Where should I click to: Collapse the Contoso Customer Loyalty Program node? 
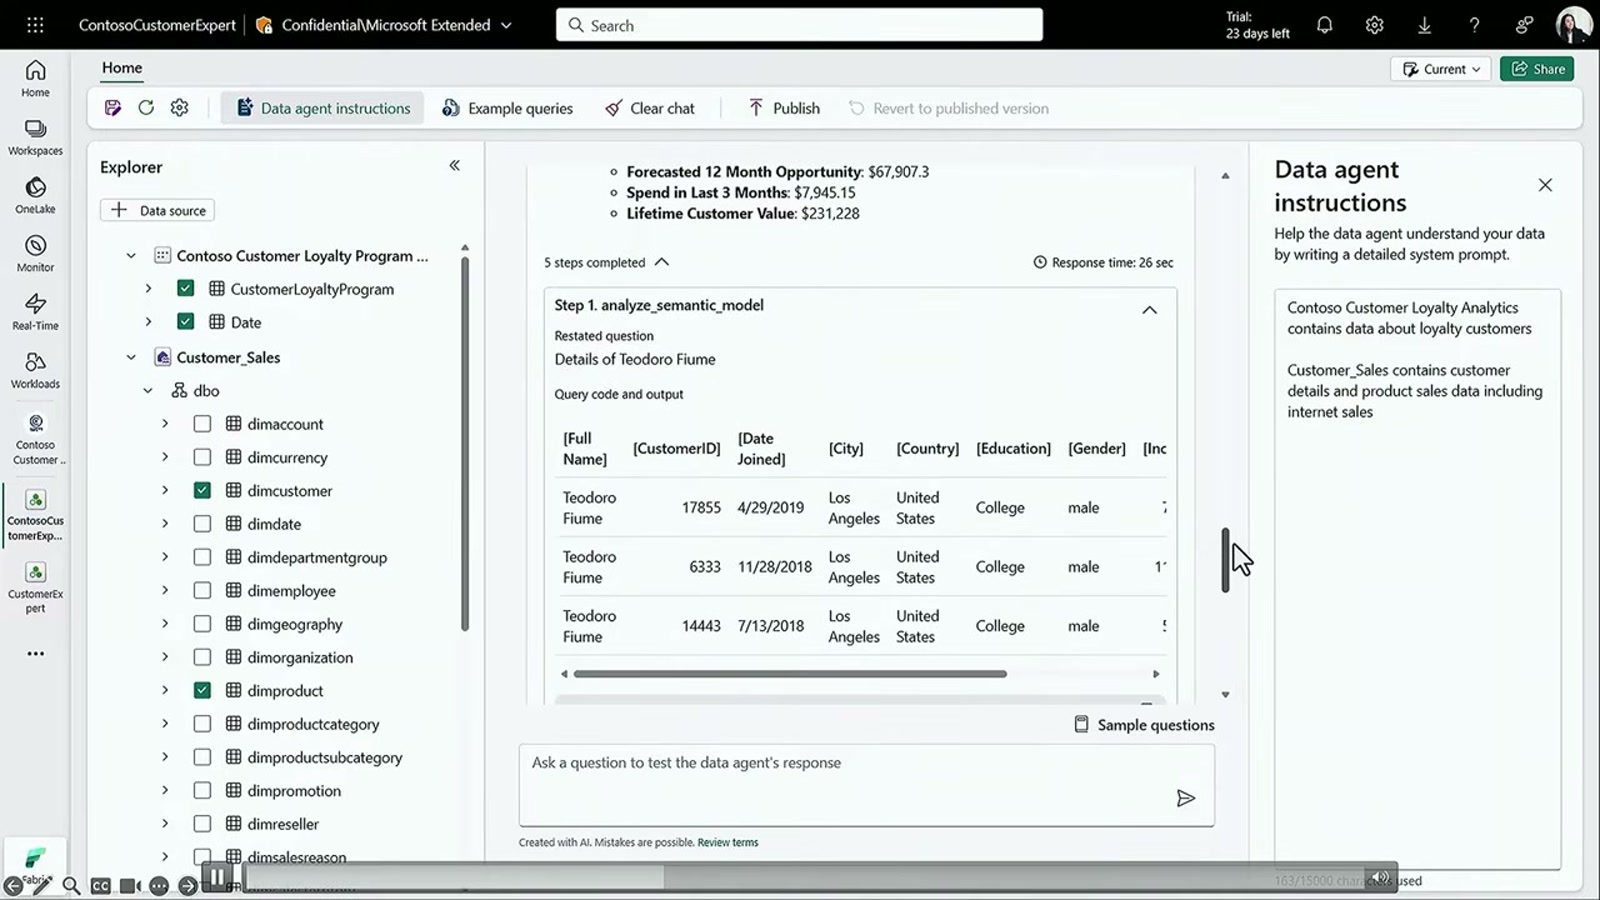click(131, 256)
